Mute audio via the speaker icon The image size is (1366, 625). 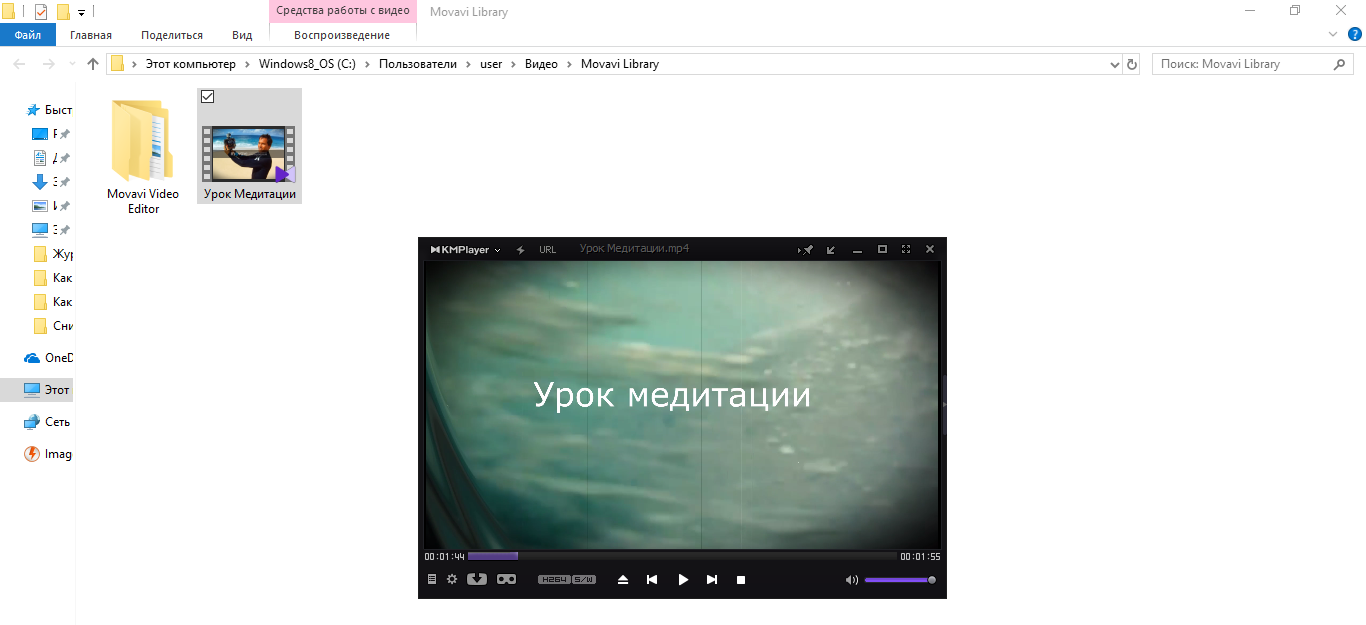point(851,579)
